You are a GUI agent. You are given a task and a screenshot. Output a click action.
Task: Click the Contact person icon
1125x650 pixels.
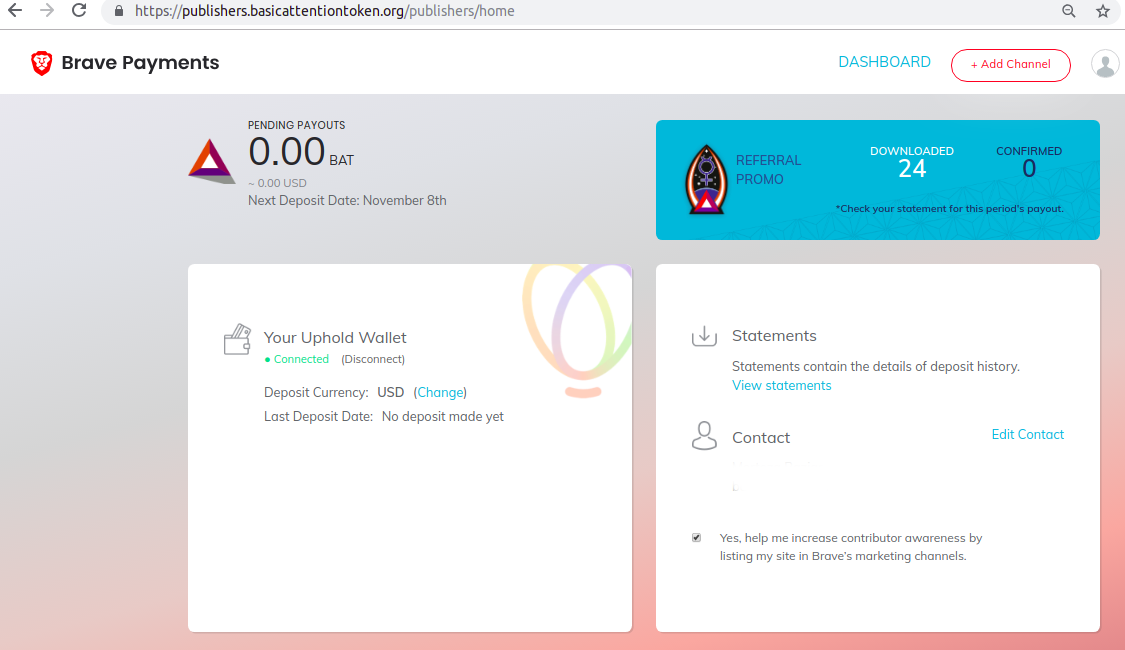pos(705,435)
